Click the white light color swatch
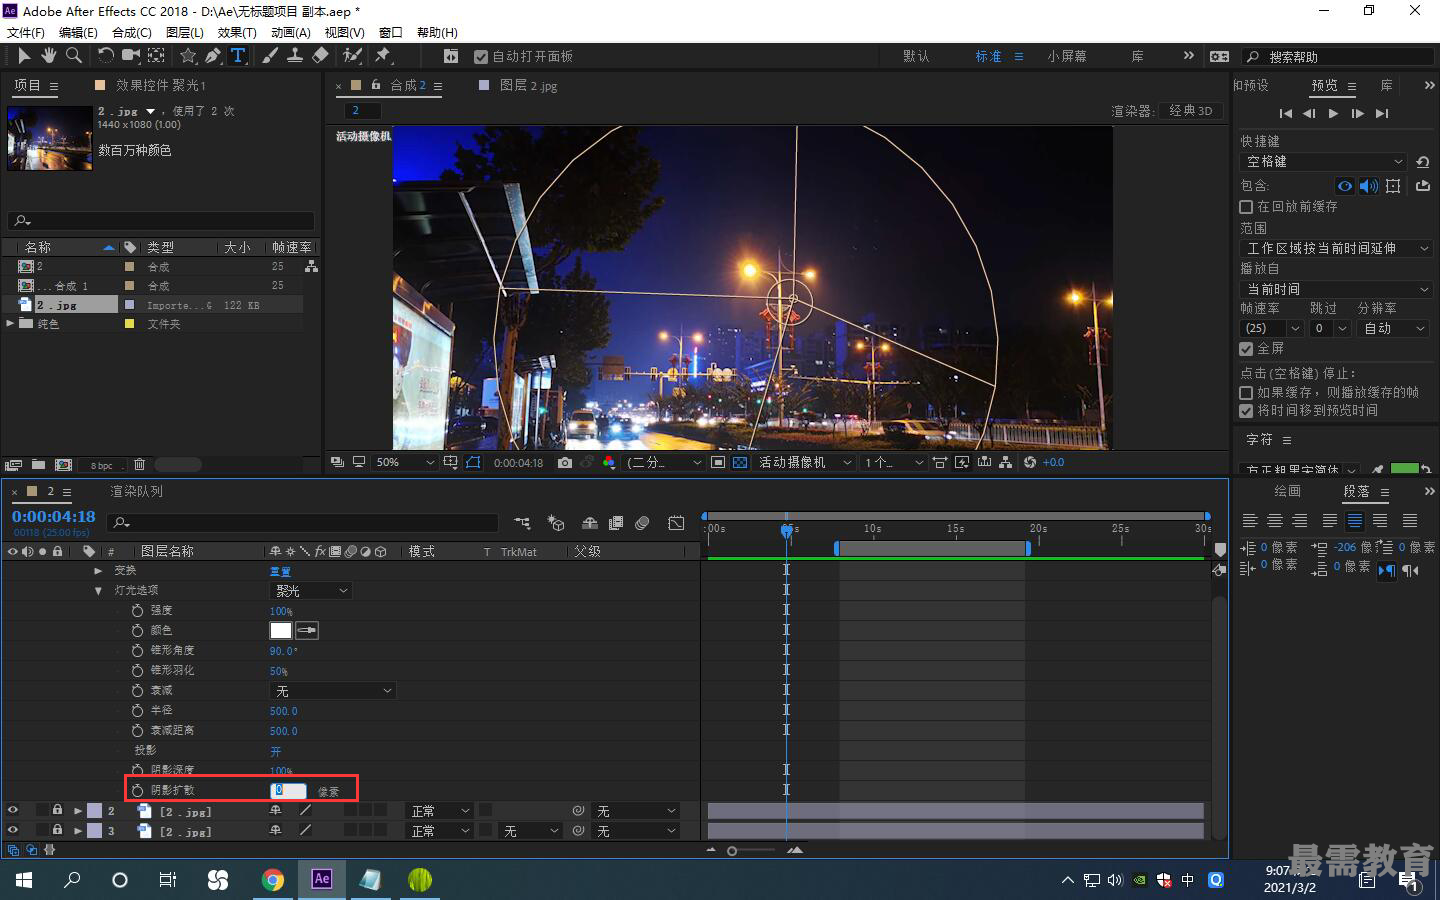The width and height of the screenshot is (1440, 900). tap(281, 630)
